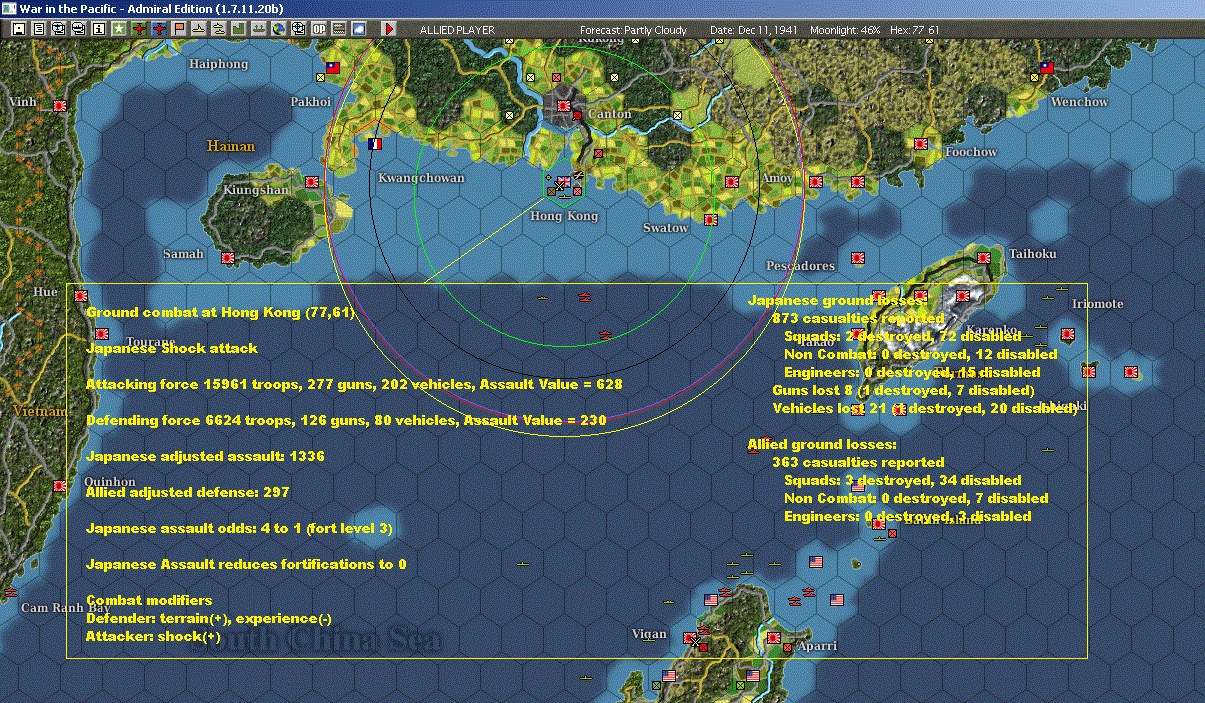The height and width of the screenshot is (703, 1205).
Task: Click the Japanese flag at Quinhon
Action: pyautogui.click(x=60, y=485)
